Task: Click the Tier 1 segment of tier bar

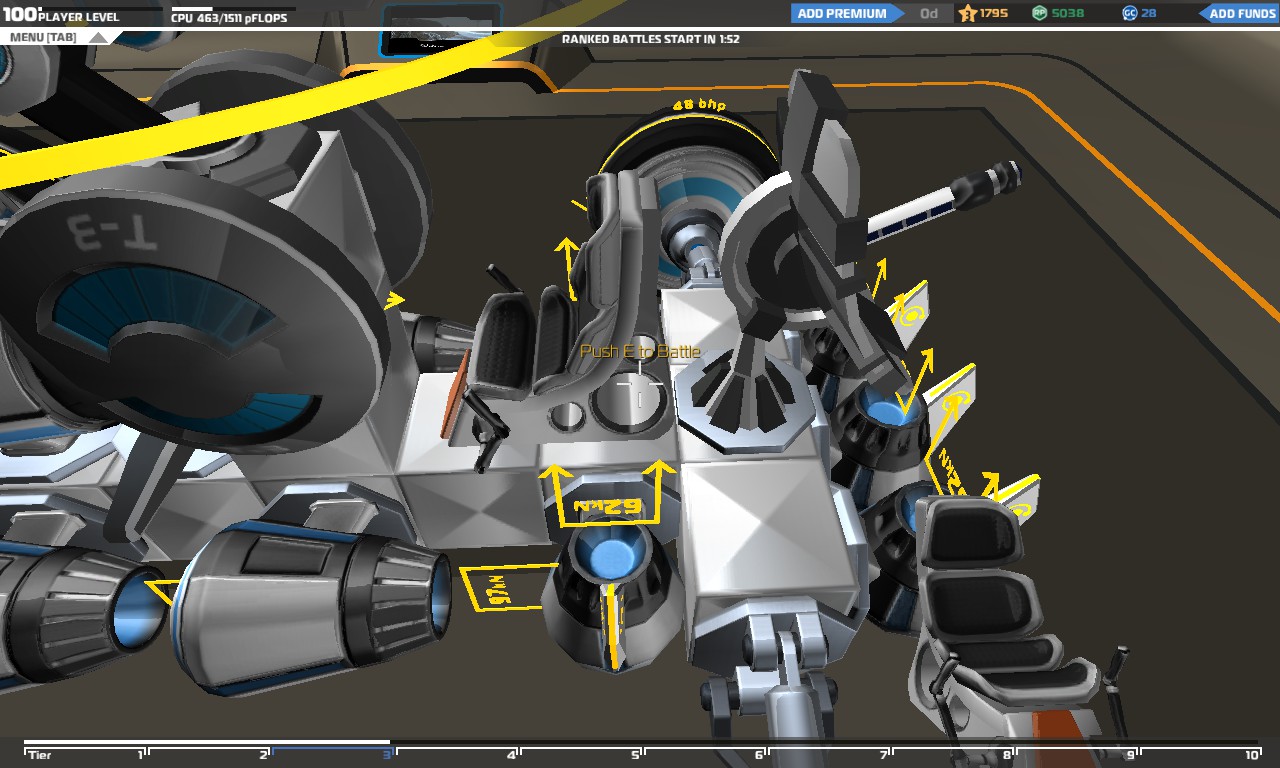Action: pos(85,752)
